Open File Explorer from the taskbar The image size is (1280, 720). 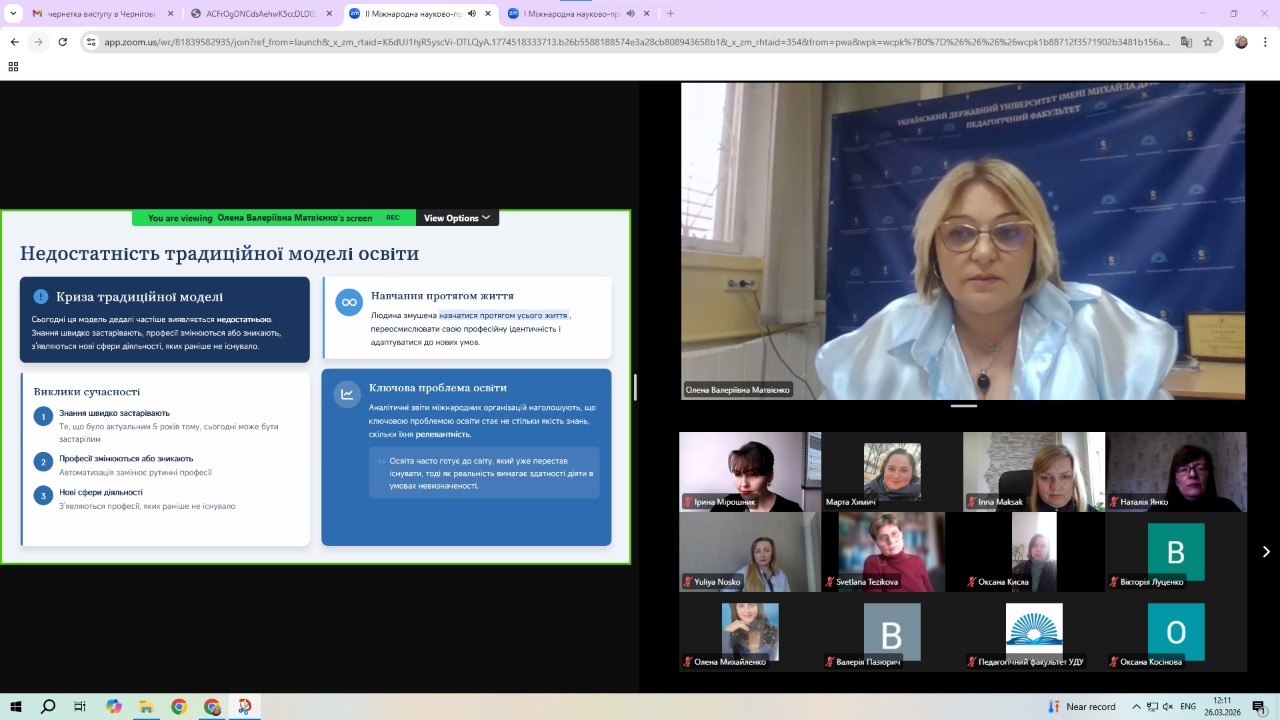pyautogui.click(x=146, y=706)
